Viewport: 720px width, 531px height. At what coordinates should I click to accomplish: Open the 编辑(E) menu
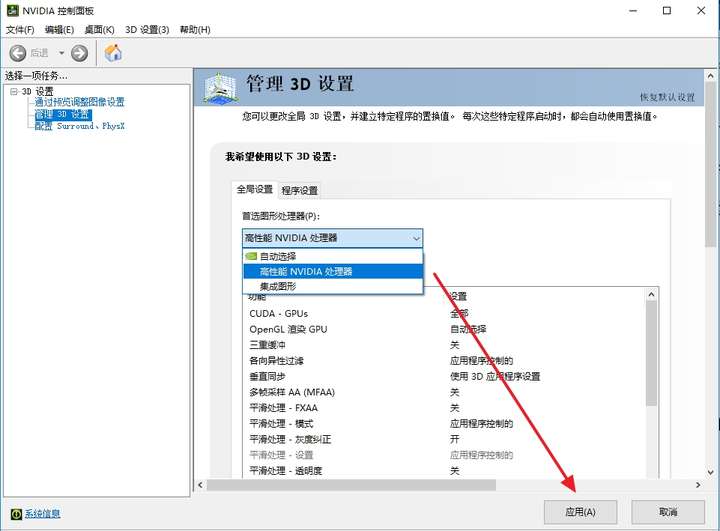point(59,30)
